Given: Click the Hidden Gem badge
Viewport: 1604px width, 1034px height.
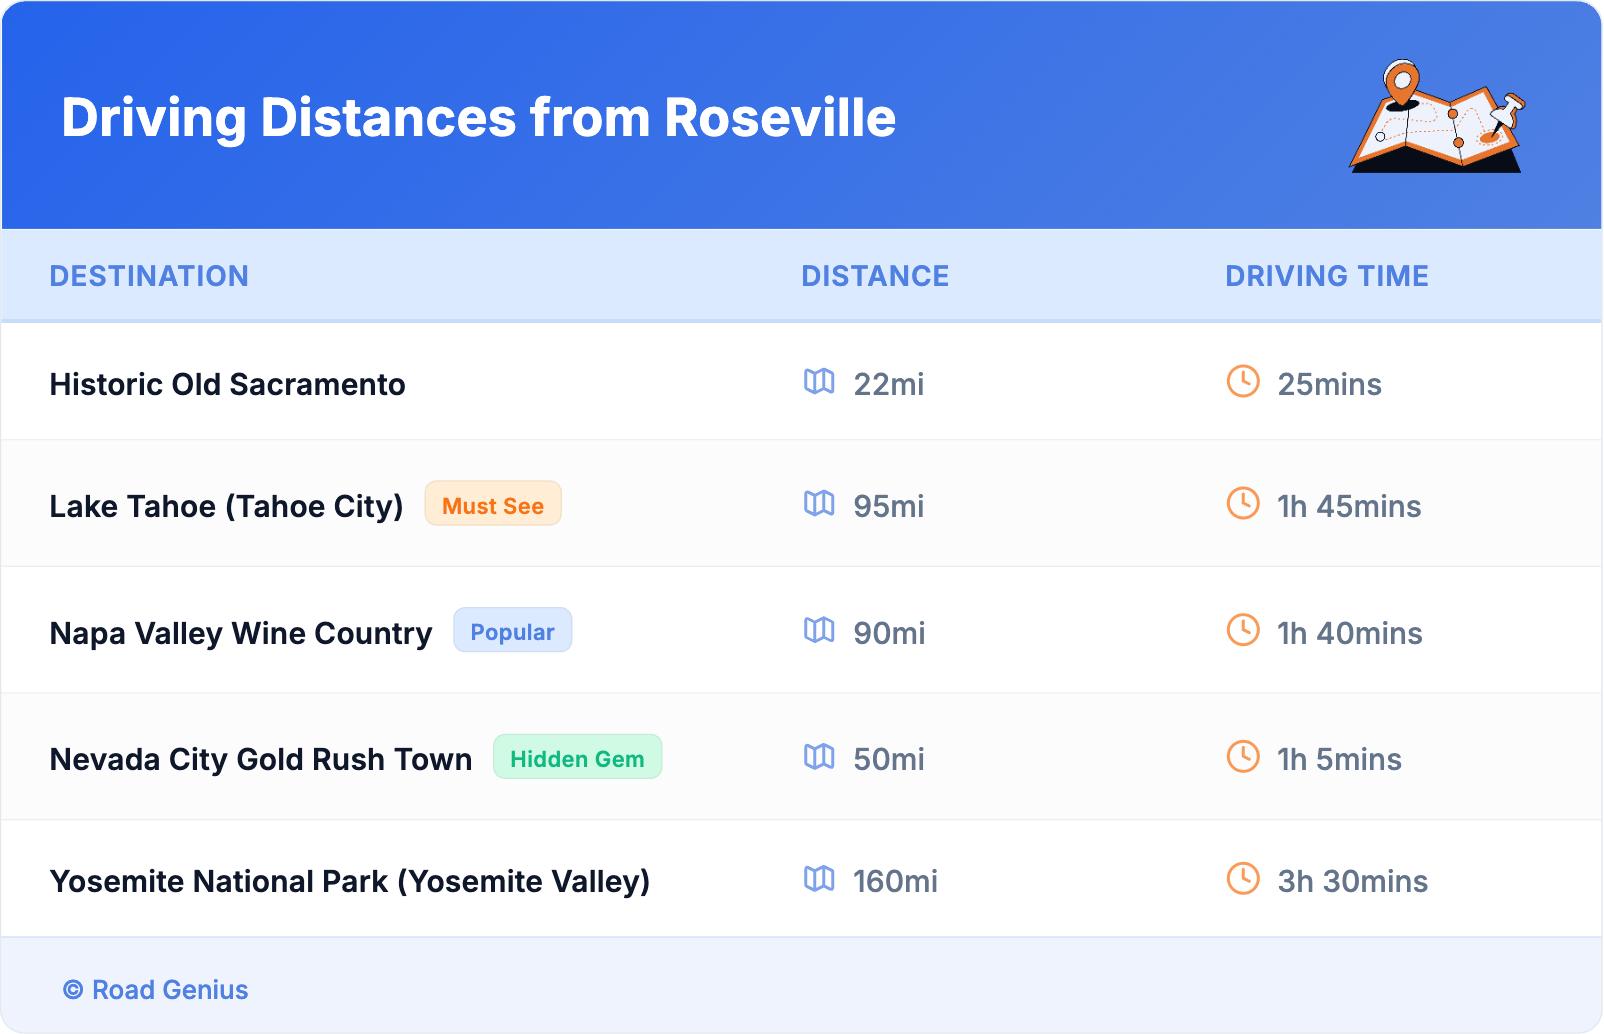Looking at the screenshot, I should [577, 758].
